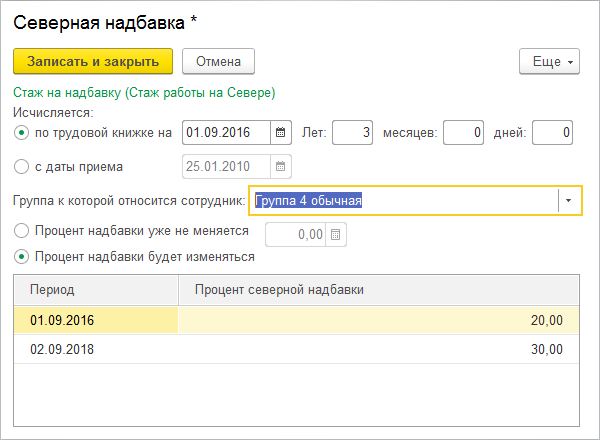
Task: Focus the 'месяцев' months input field
Action: click(463, 132)
